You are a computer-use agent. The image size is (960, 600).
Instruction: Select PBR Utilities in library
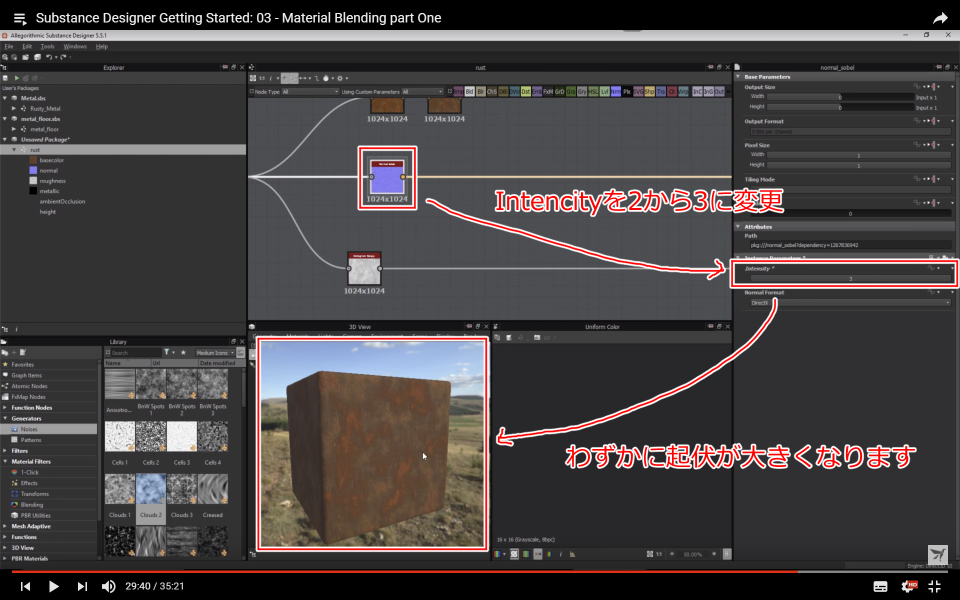coord(36,516)
